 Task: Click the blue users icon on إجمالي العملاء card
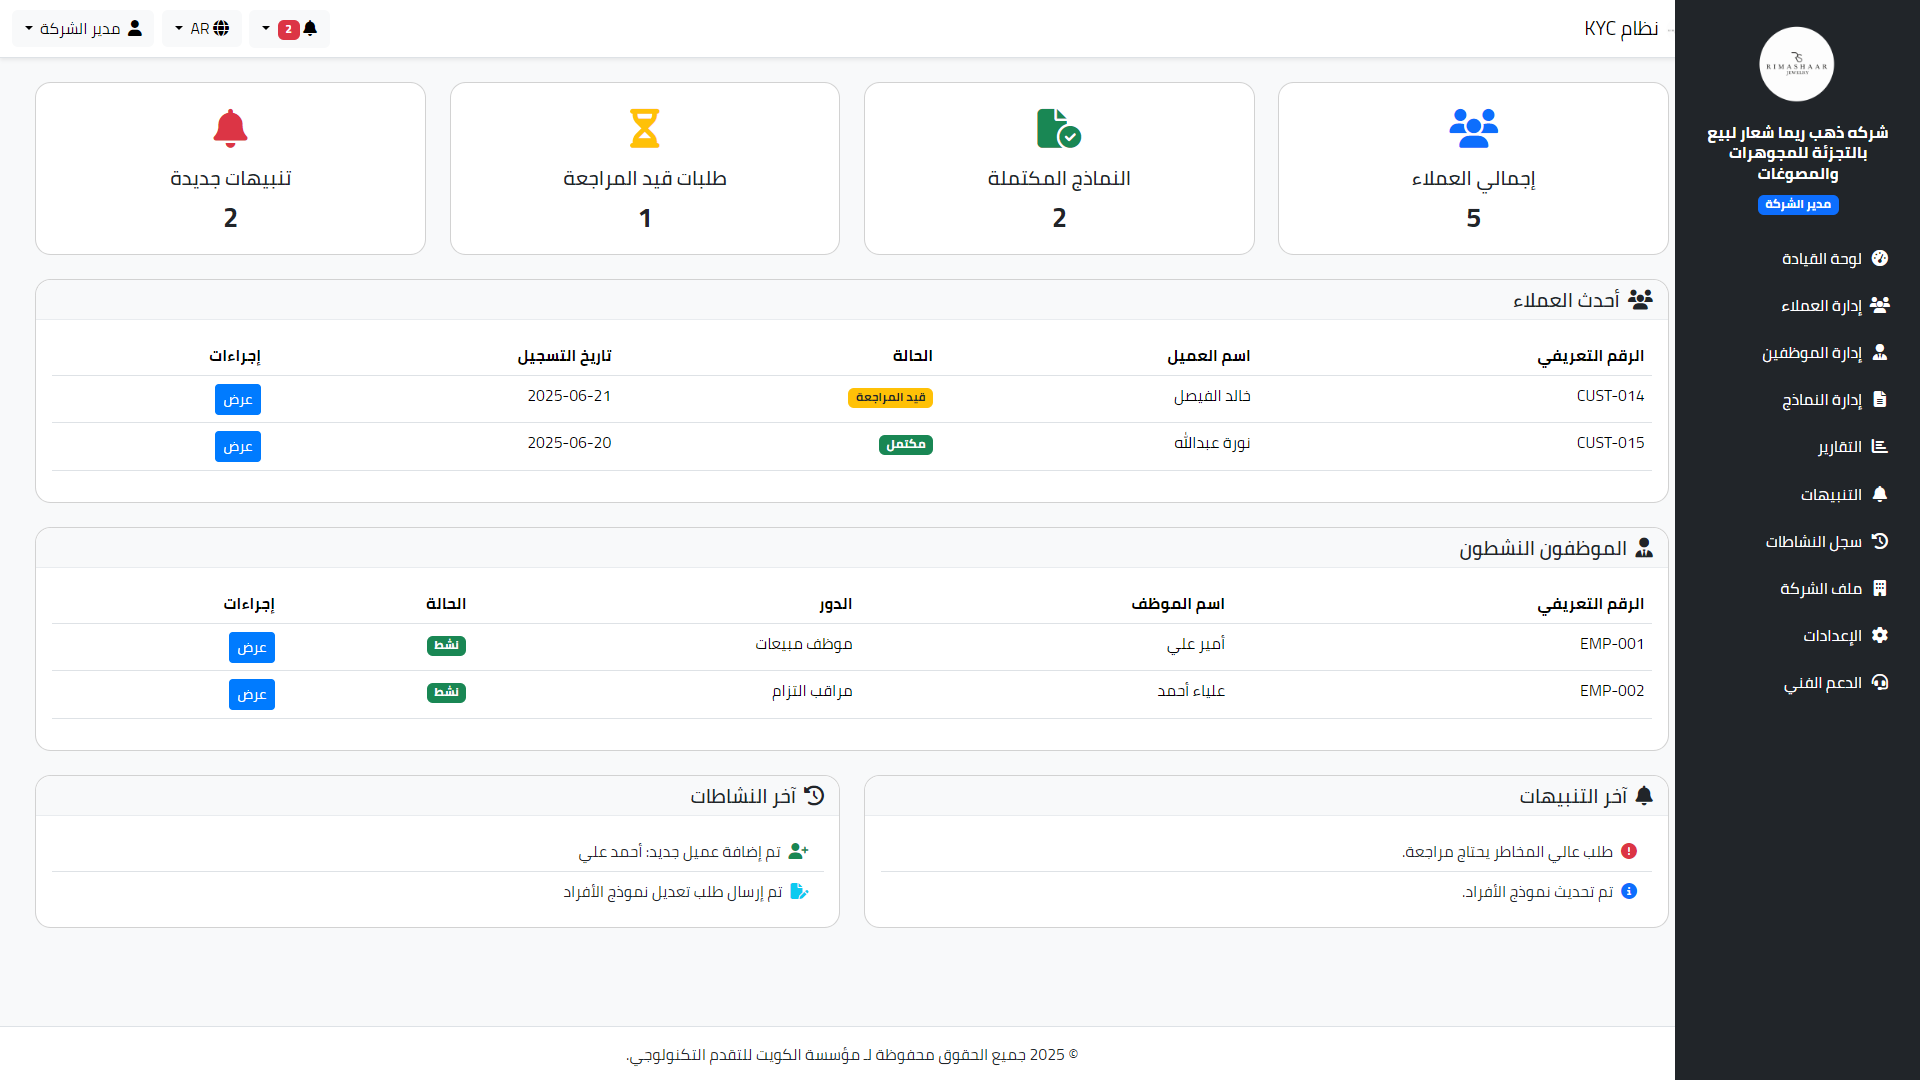tap(1473, 128)
